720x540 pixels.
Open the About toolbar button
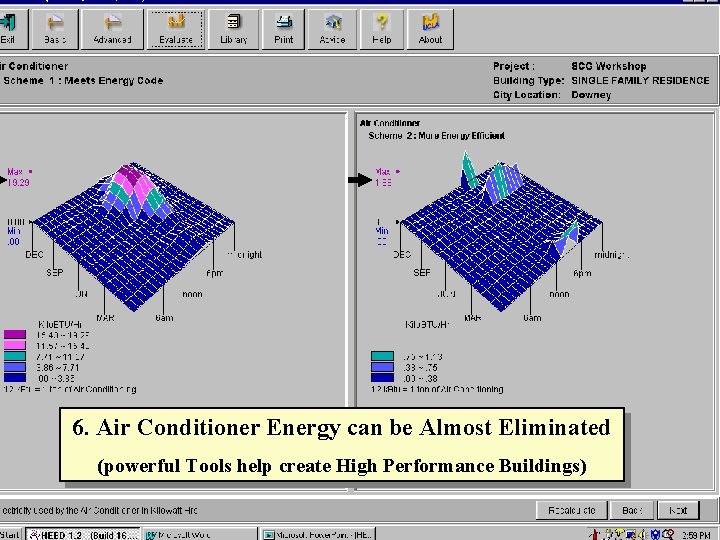(x=430, y=29)
